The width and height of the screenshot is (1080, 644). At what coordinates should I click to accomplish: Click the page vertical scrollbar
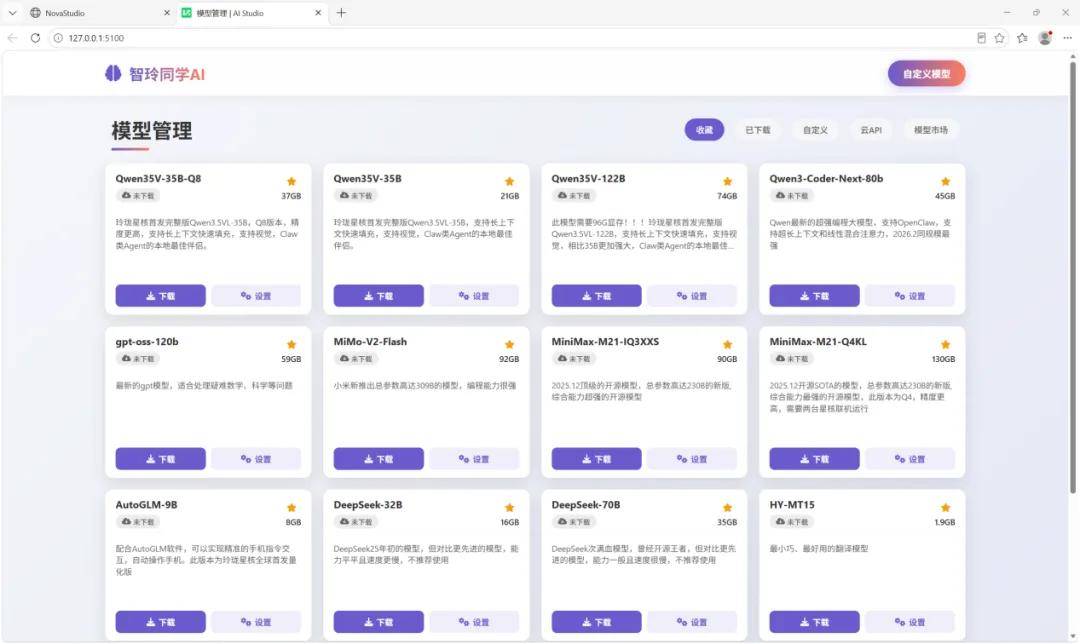click(x=1072, y=277)
